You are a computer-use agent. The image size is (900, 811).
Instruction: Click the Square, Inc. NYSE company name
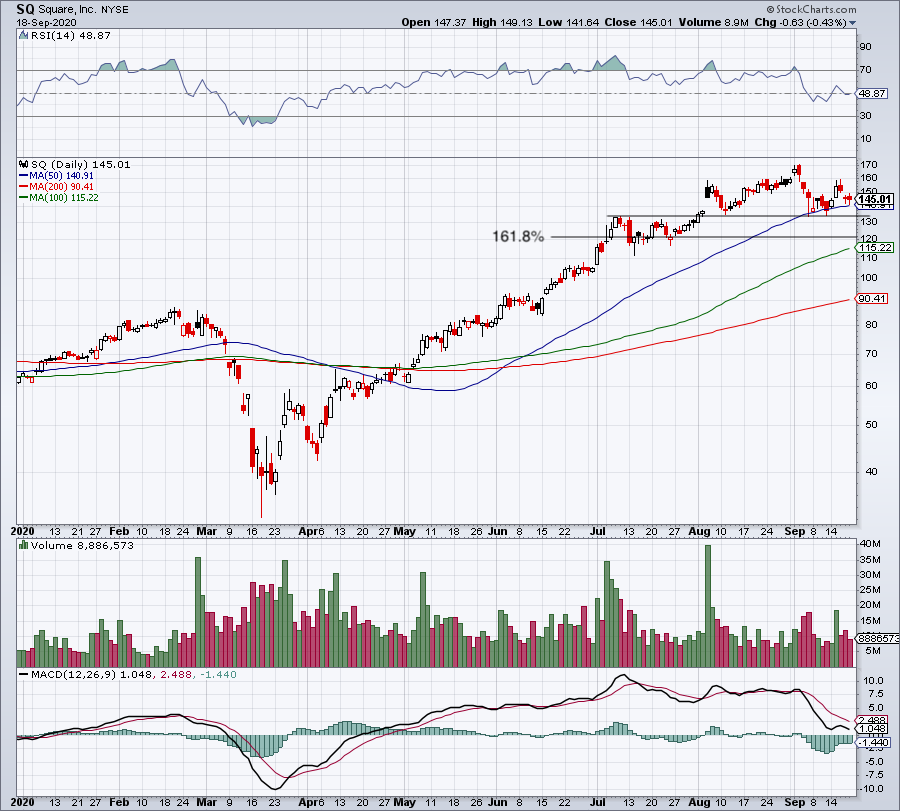click(x=83, y=9)
